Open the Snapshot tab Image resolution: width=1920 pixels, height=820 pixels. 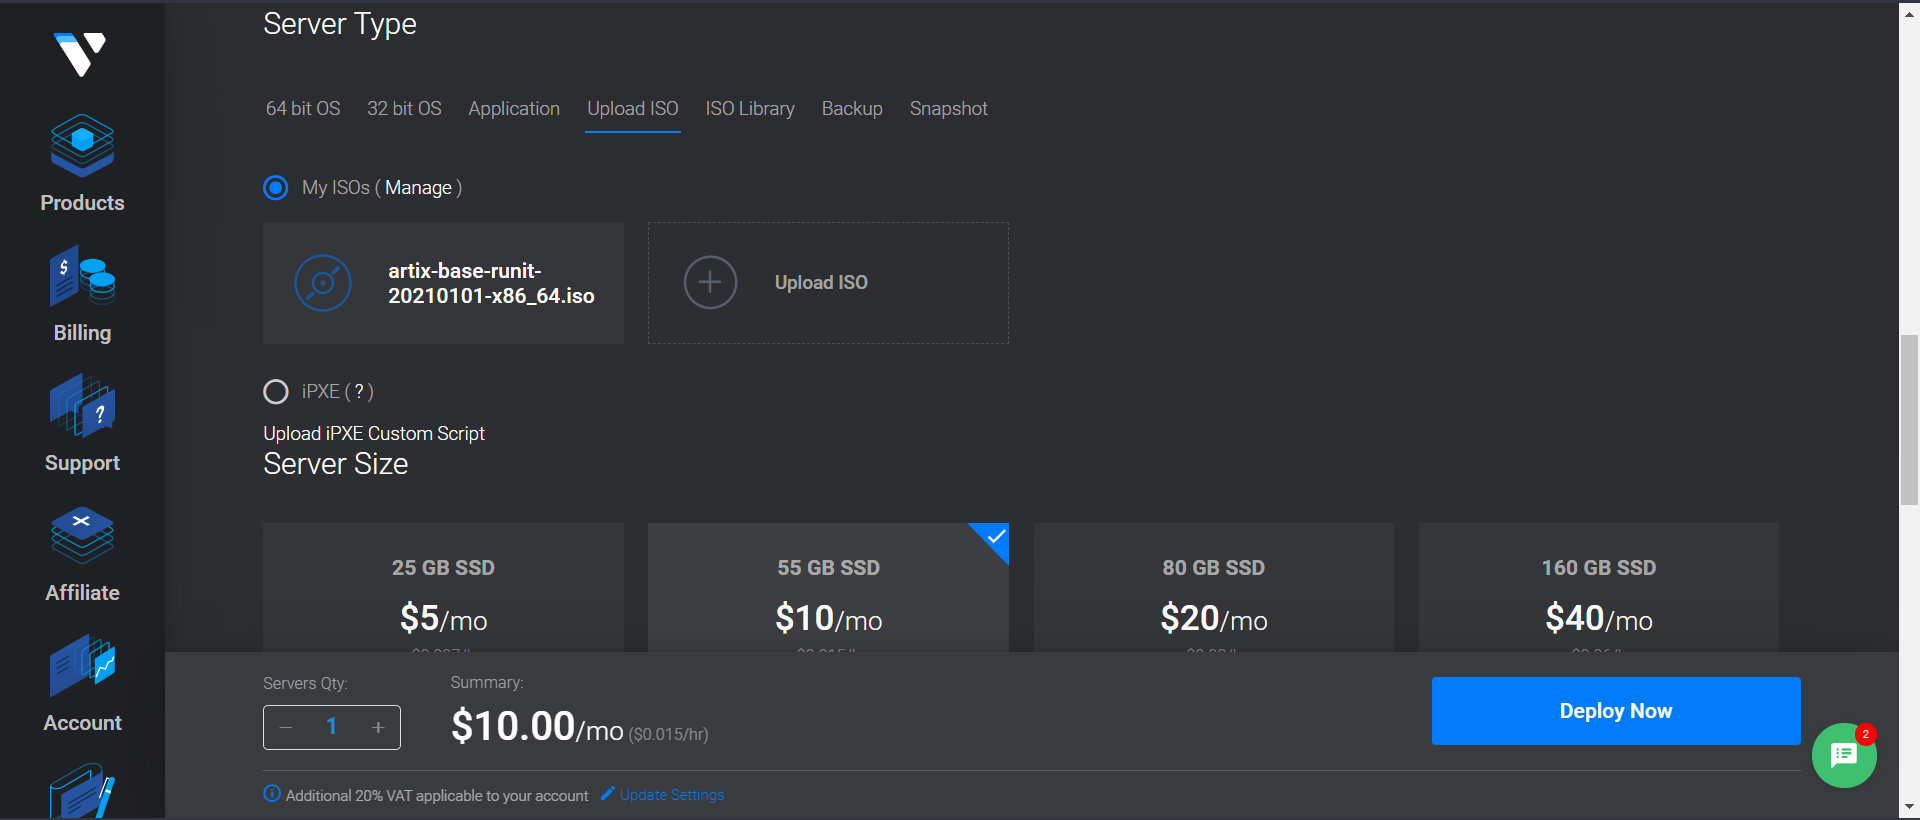tap(949, 108)
